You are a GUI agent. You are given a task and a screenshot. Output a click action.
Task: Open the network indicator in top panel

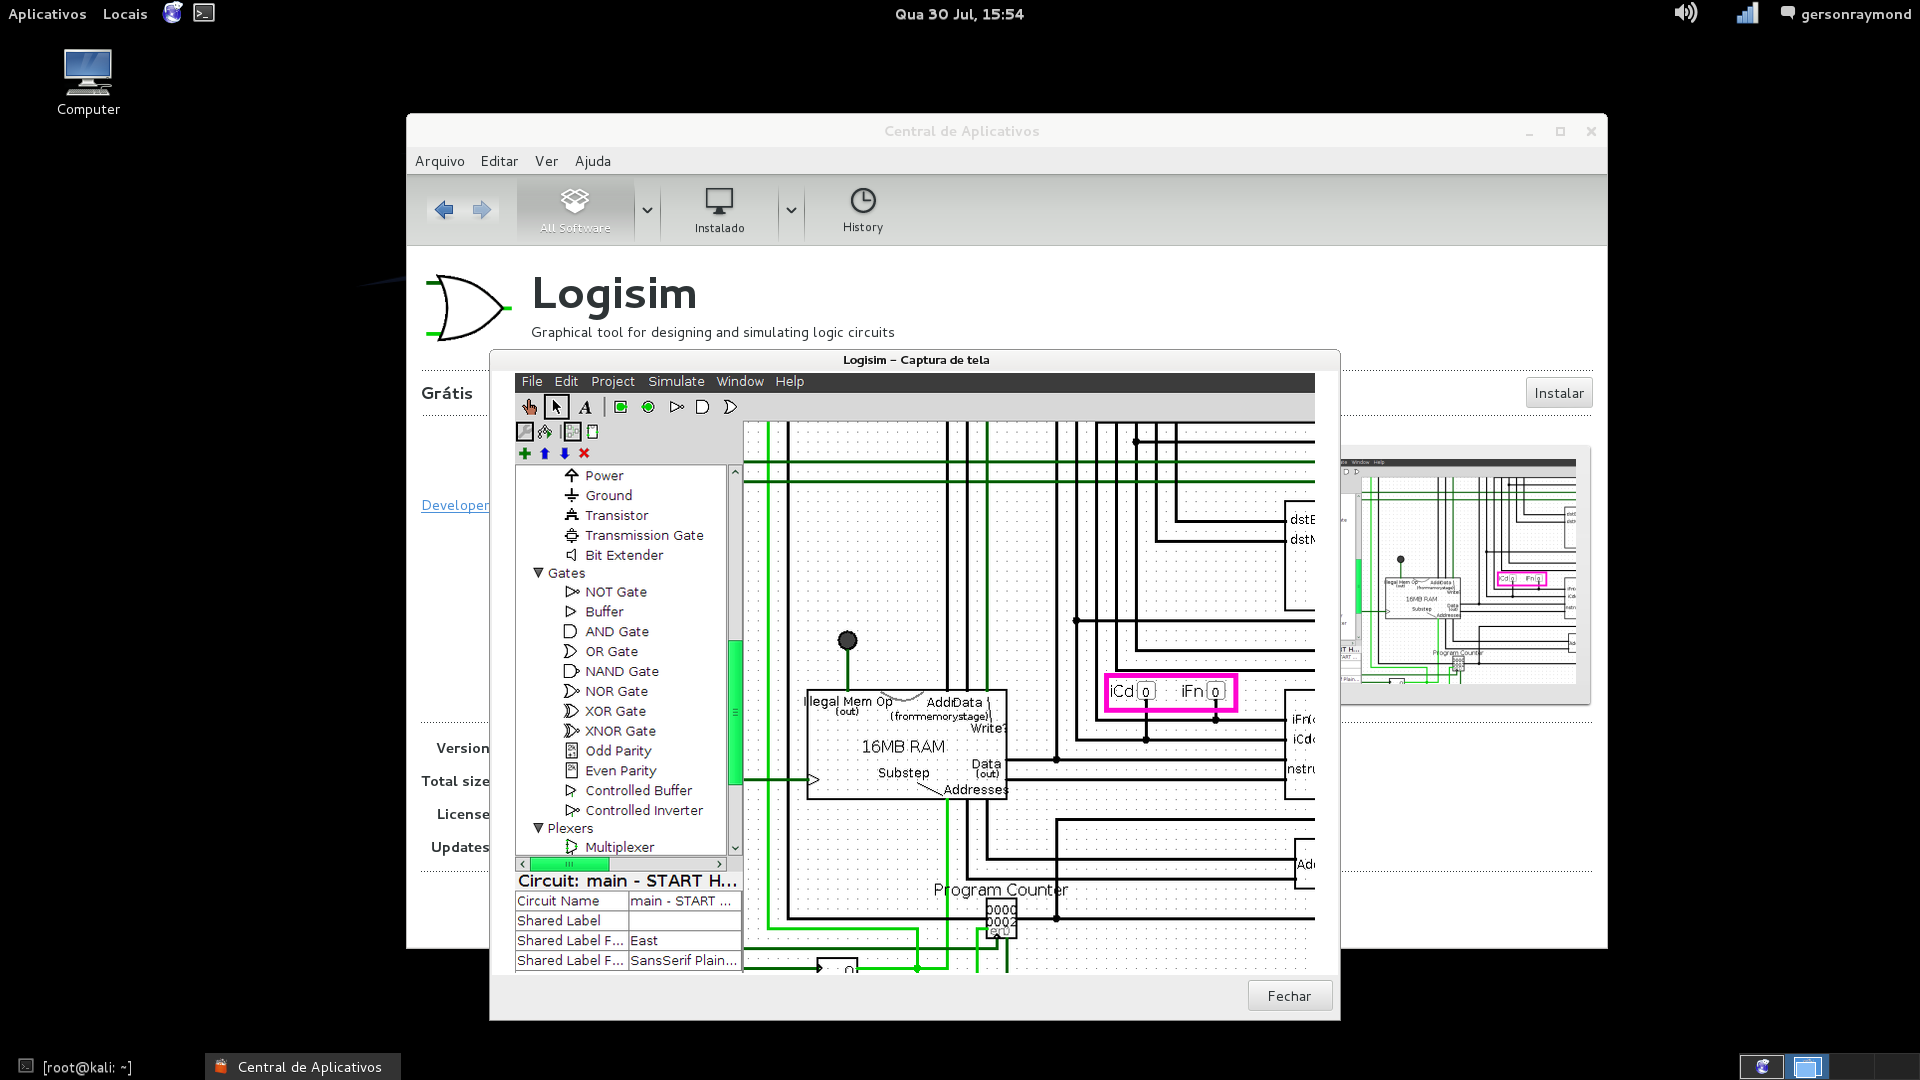1747,13
